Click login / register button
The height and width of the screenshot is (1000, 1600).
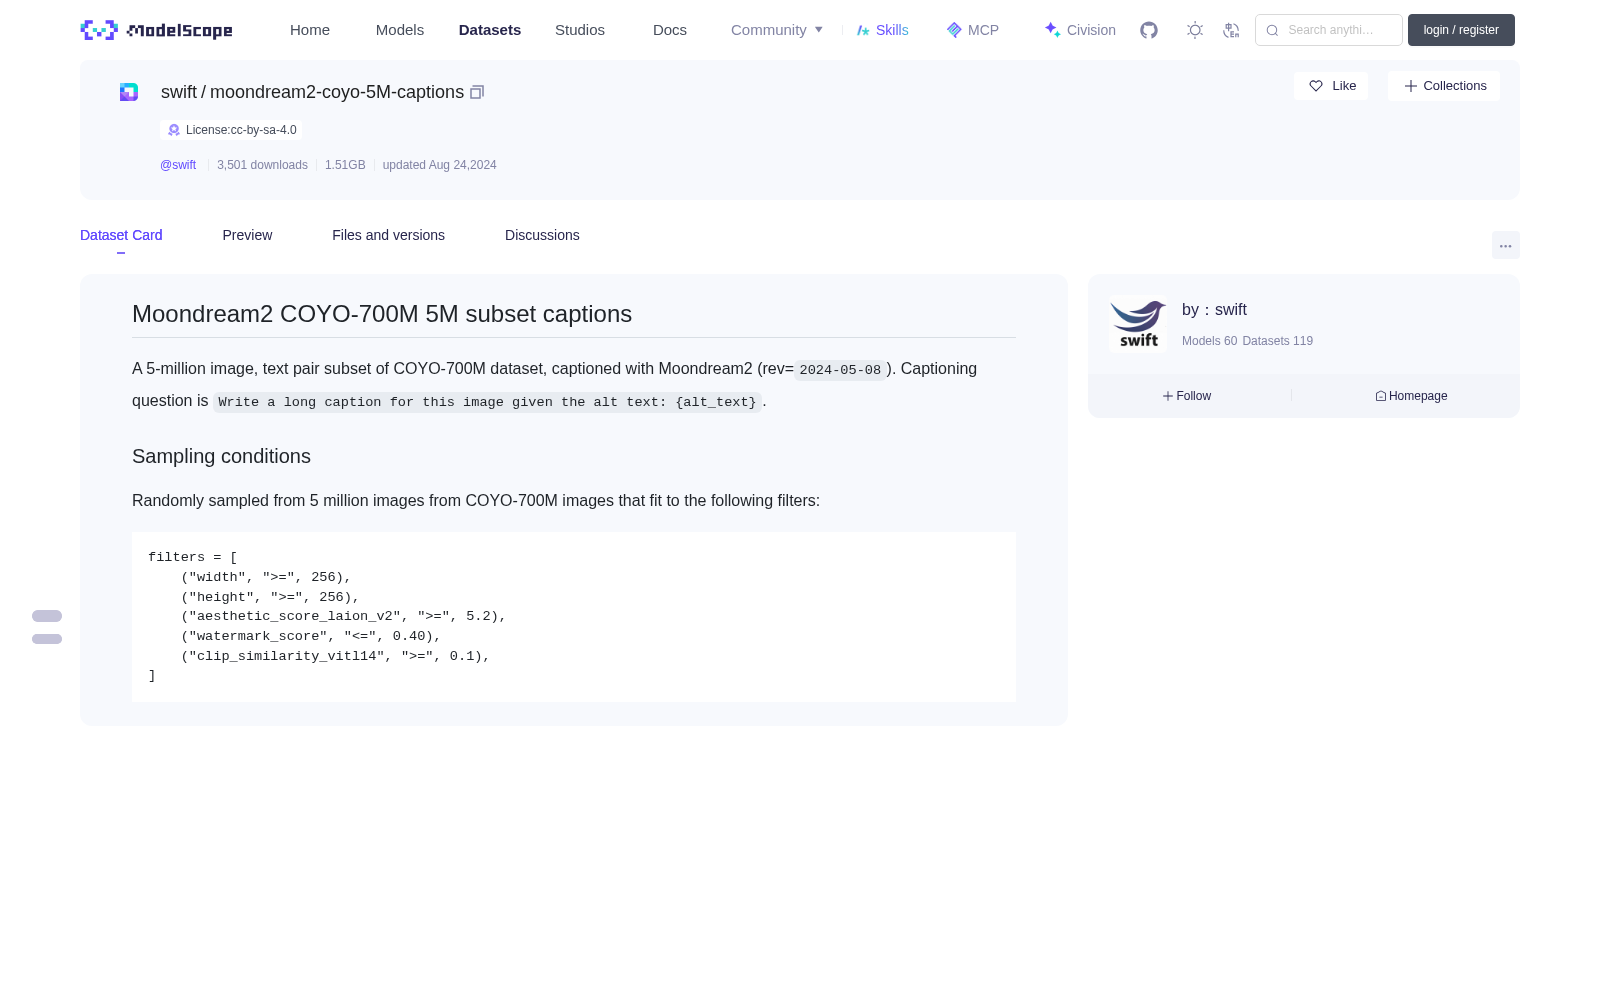click(1461, 30)
